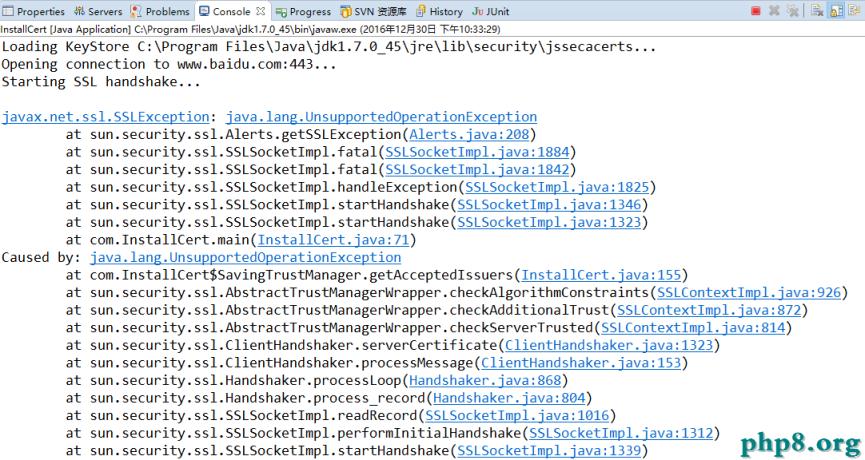
Task: Jump to SSLContextImpl.java:926
Action: click(x=749, y=293)
